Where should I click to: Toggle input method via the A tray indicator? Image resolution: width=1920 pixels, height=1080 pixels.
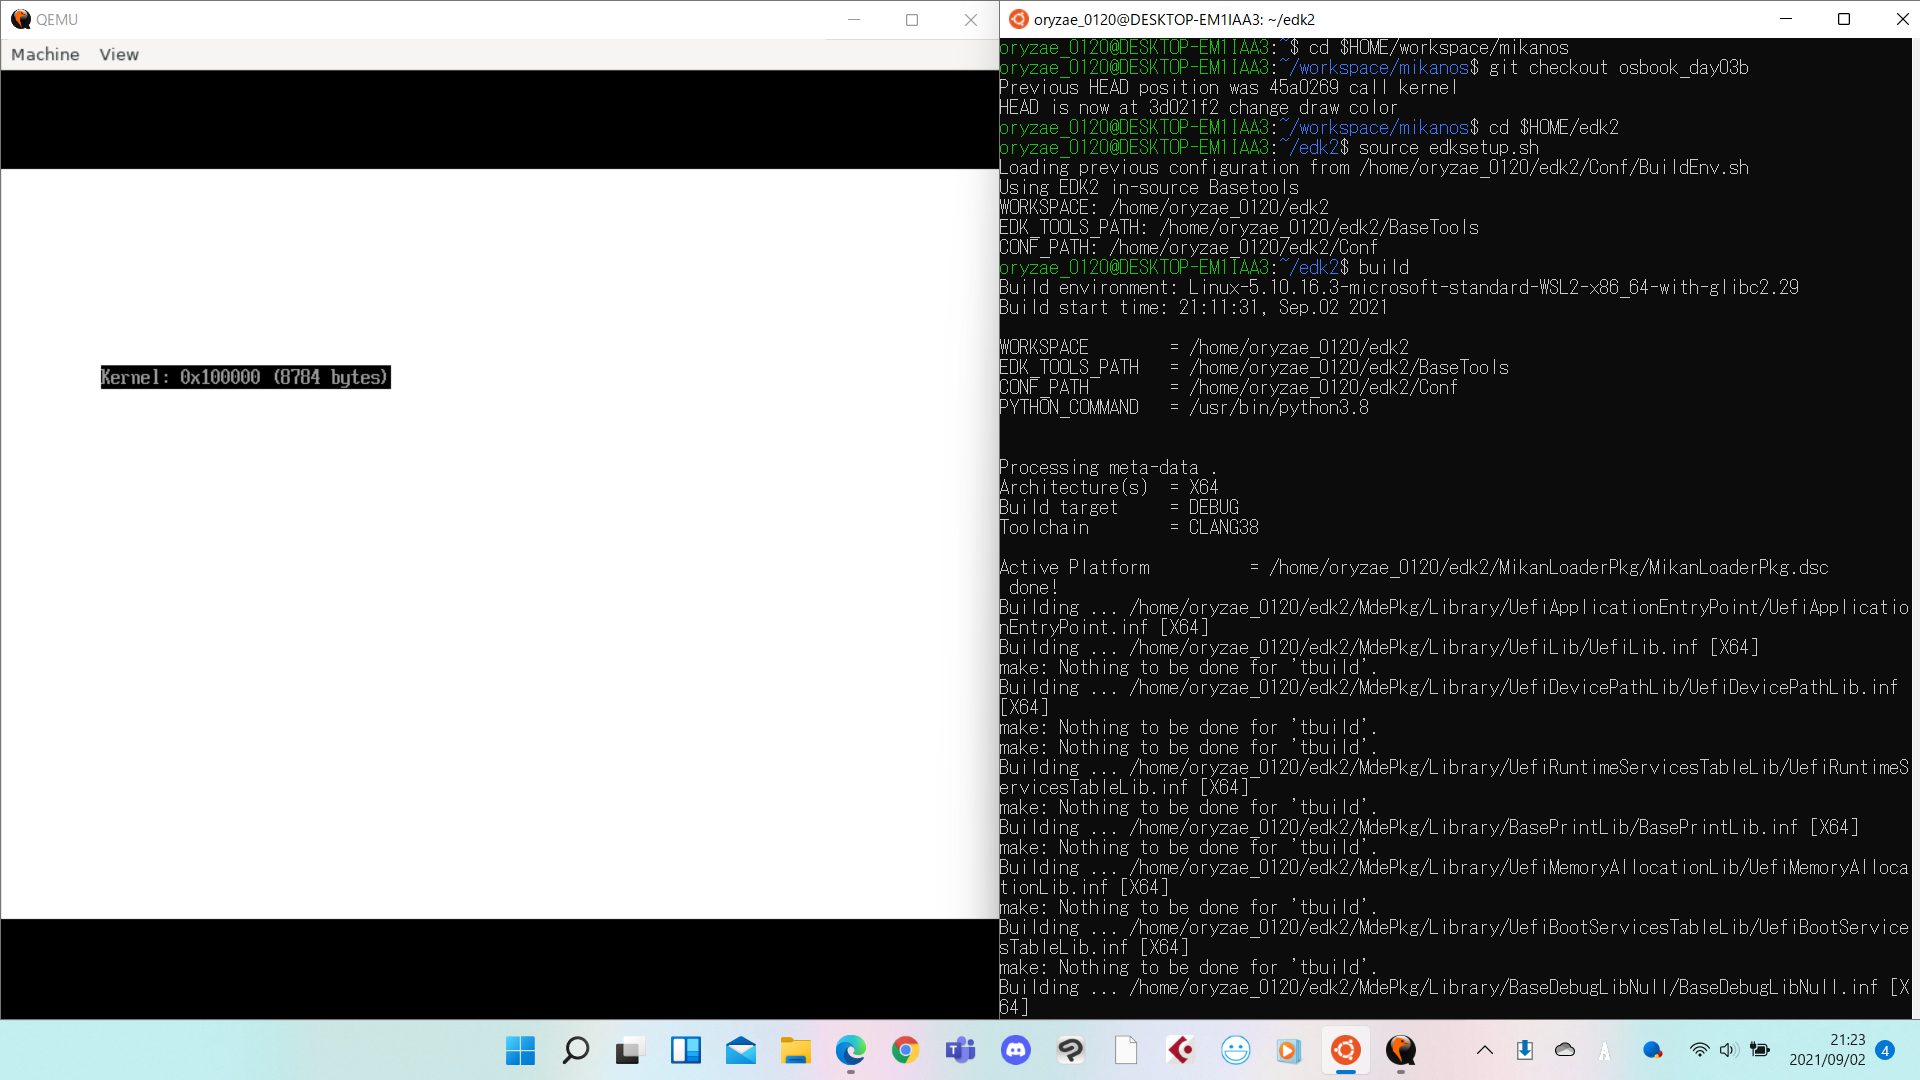coord(1604,1051)
